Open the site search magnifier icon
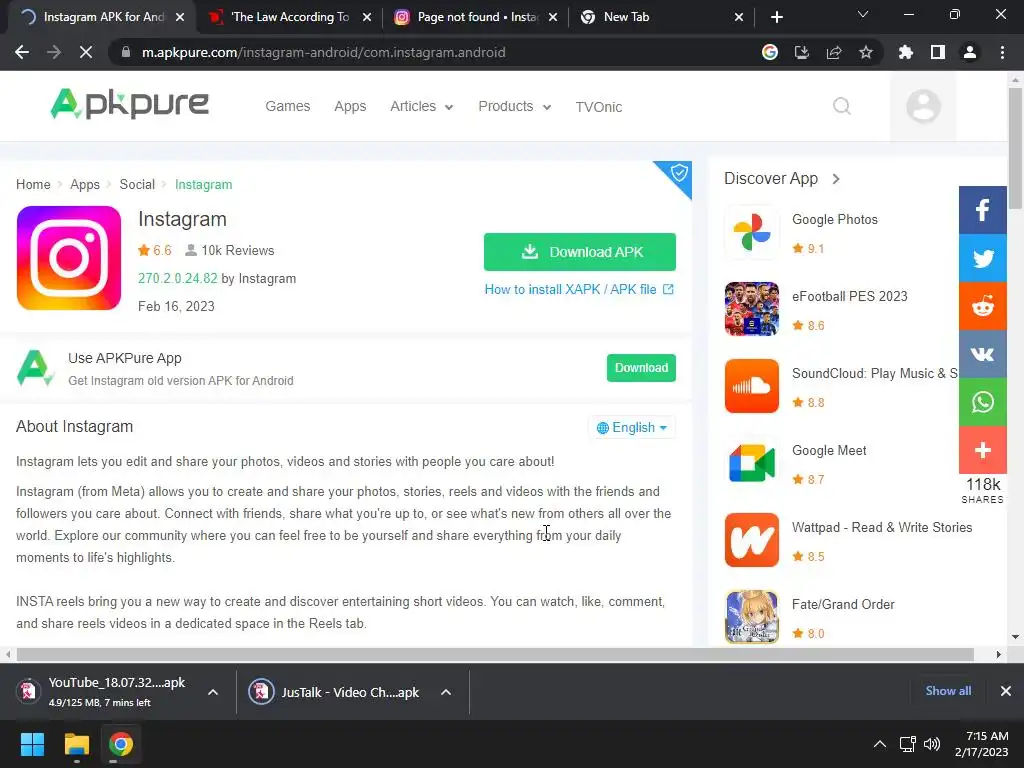1024x768 pixels. coord(842,106)
